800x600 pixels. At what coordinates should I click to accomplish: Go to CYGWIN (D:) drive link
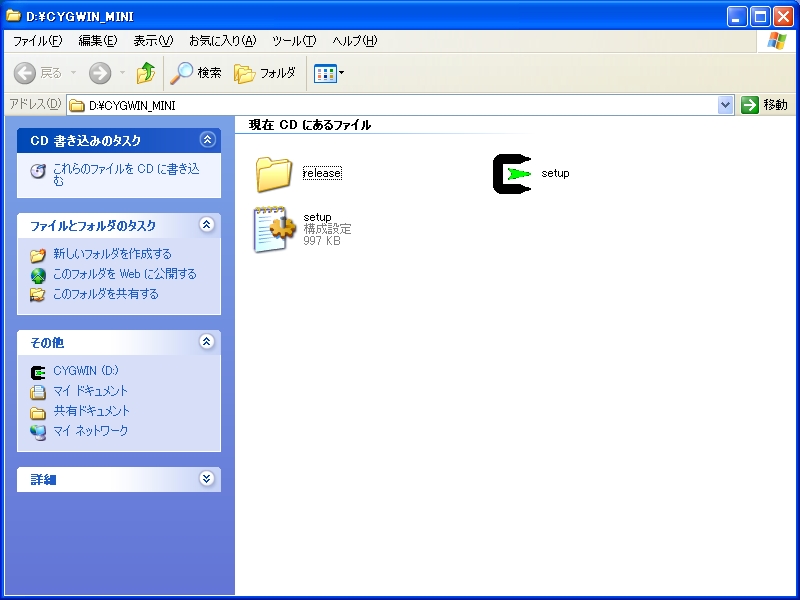86,371
